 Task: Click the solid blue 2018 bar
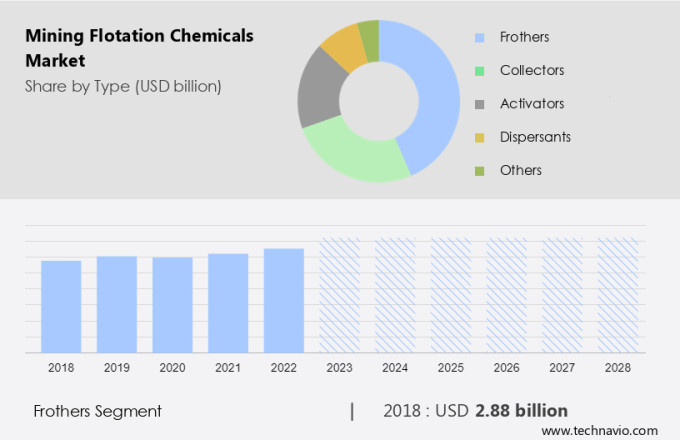coord(61,306)
